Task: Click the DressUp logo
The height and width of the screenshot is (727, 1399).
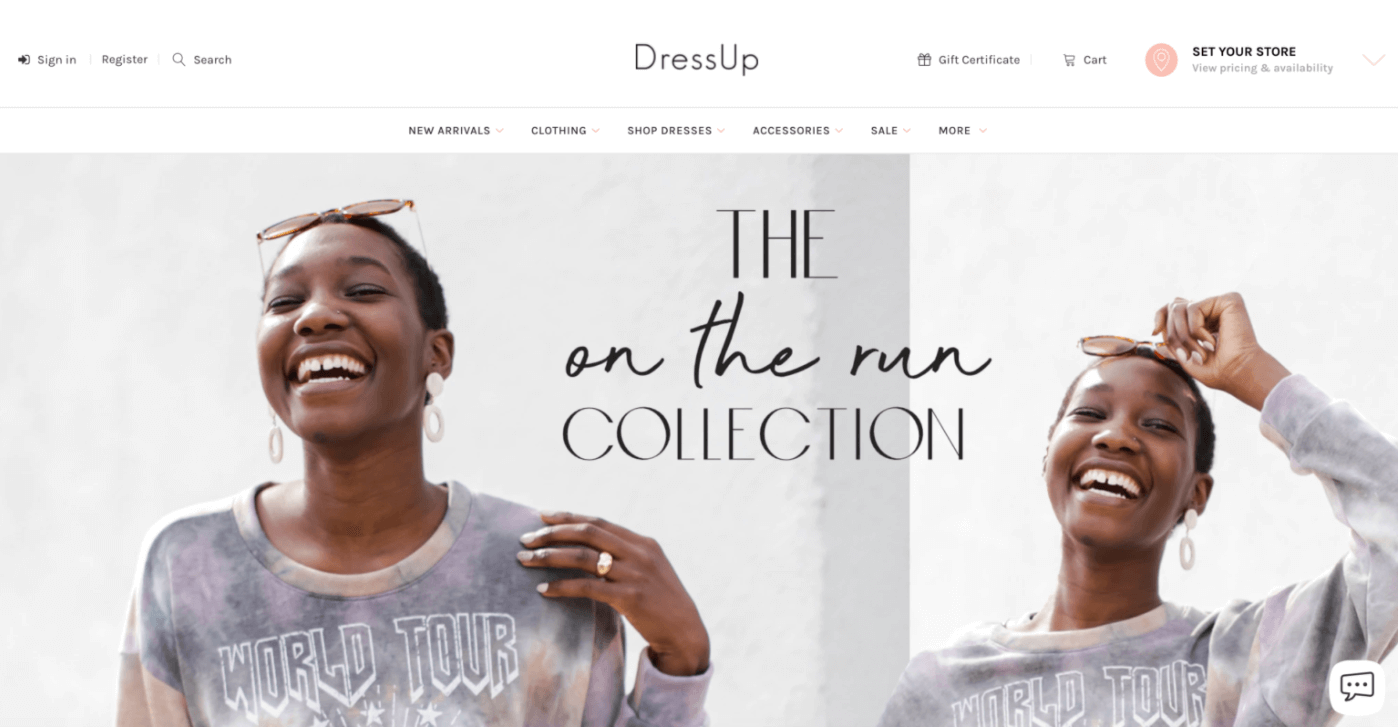Action: pyautogui.click(x=696, y=59)
